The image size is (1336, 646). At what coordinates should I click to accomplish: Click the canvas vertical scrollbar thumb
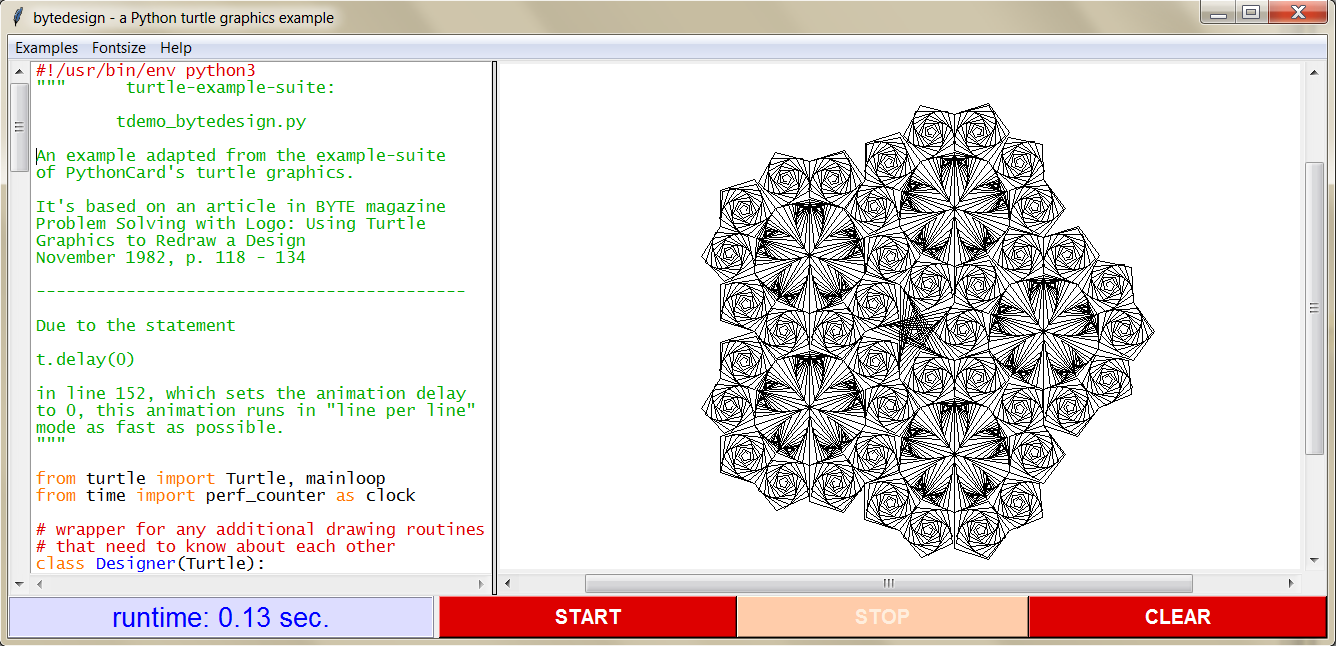pos(1315,308)
